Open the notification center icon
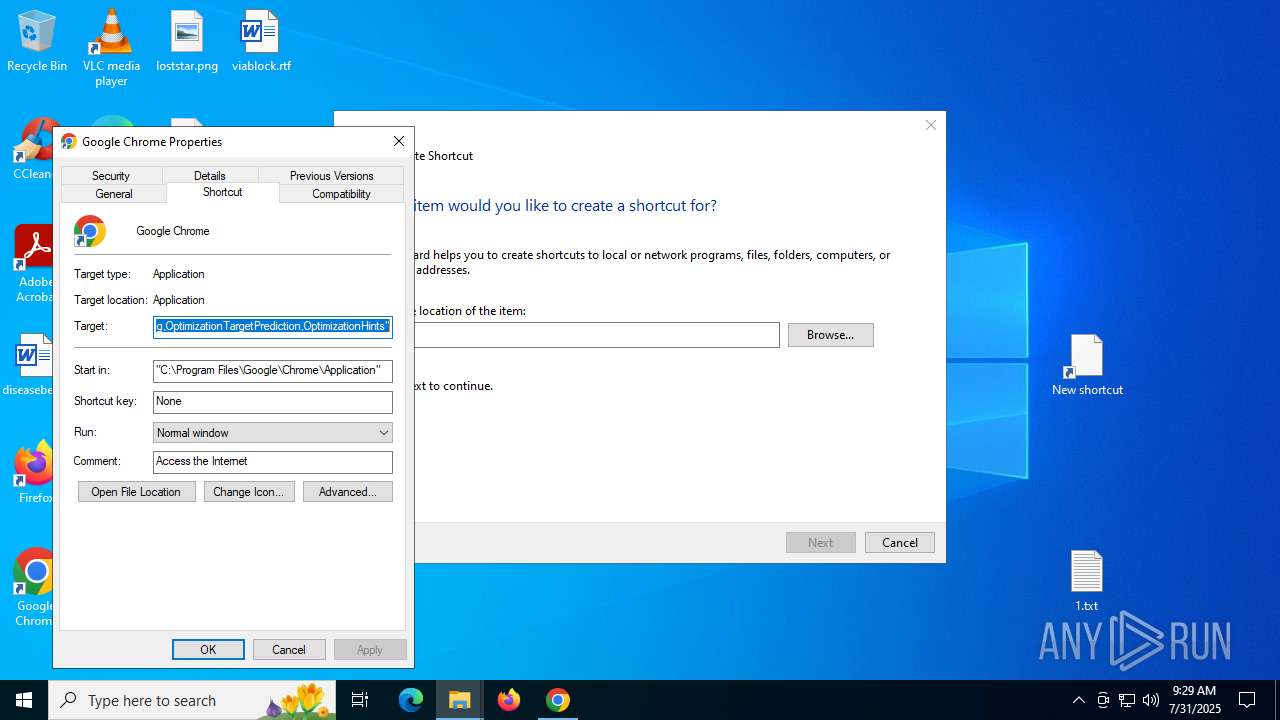This screenshot has width=1280, height=720. tap(1247, 700)
